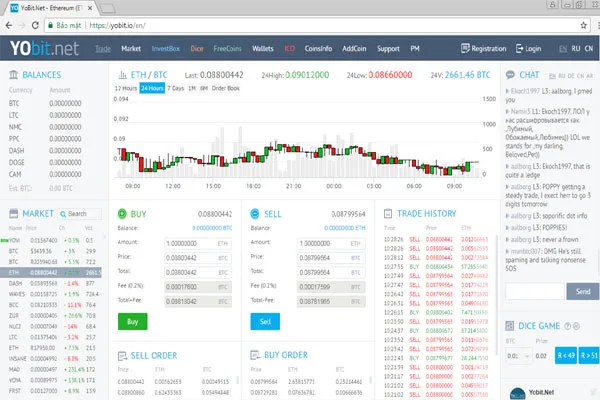Click the chat Send button
The image size is (600, 400).
pyautogui.click(x=583, y=291)
